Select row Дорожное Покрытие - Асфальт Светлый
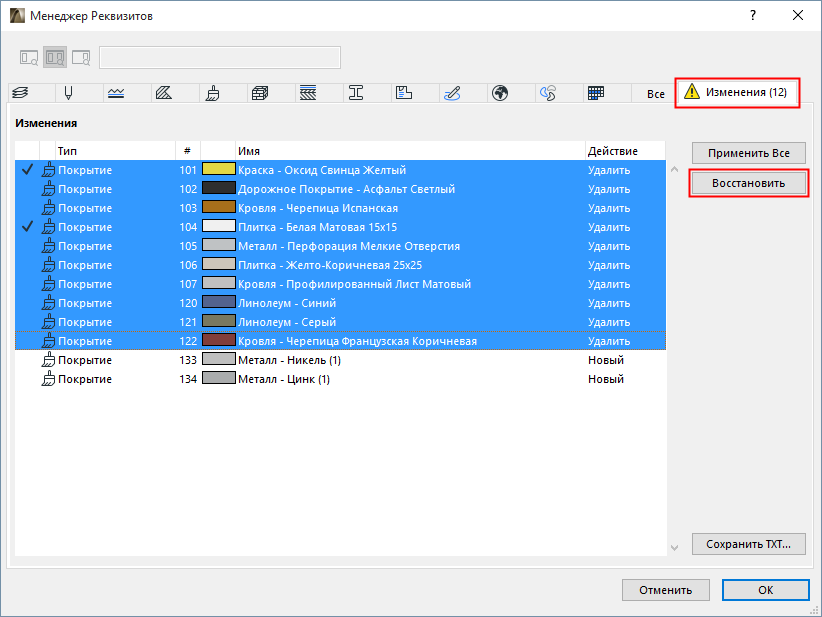The image size is (822, 617). click(x=340, y=189)
